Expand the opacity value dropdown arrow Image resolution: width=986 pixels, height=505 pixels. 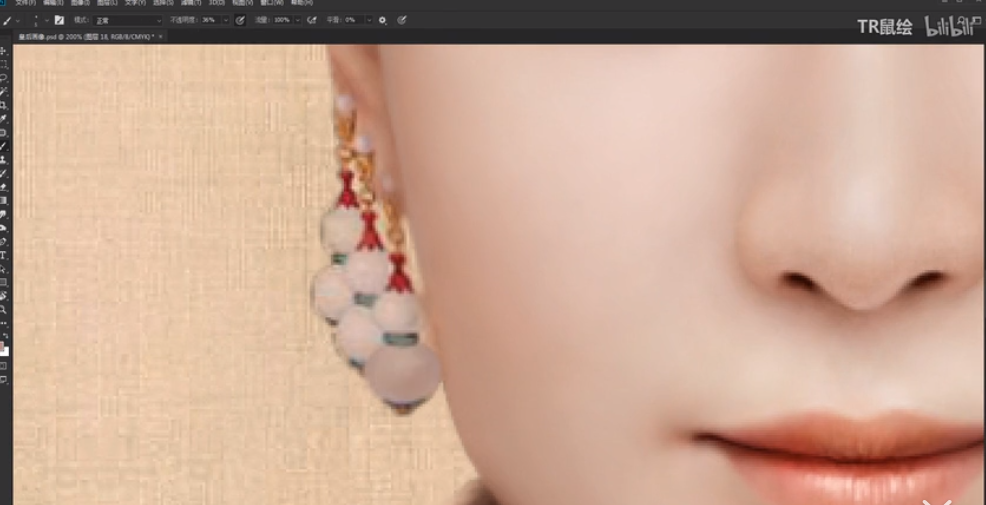point(225,20)
